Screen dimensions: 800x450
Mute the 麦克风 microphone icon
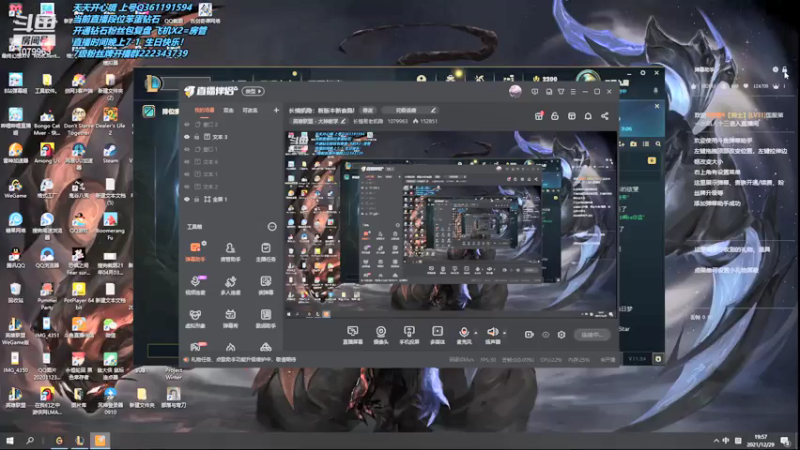click(x=464, y=333)
